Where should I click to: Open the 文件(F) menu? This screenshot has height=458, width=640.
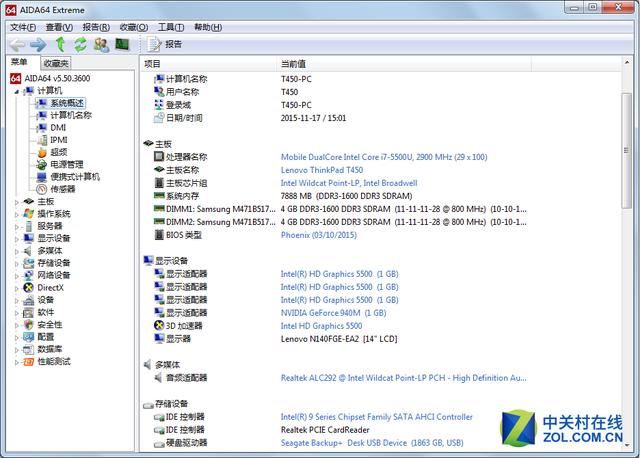click(x=23, y=27)
